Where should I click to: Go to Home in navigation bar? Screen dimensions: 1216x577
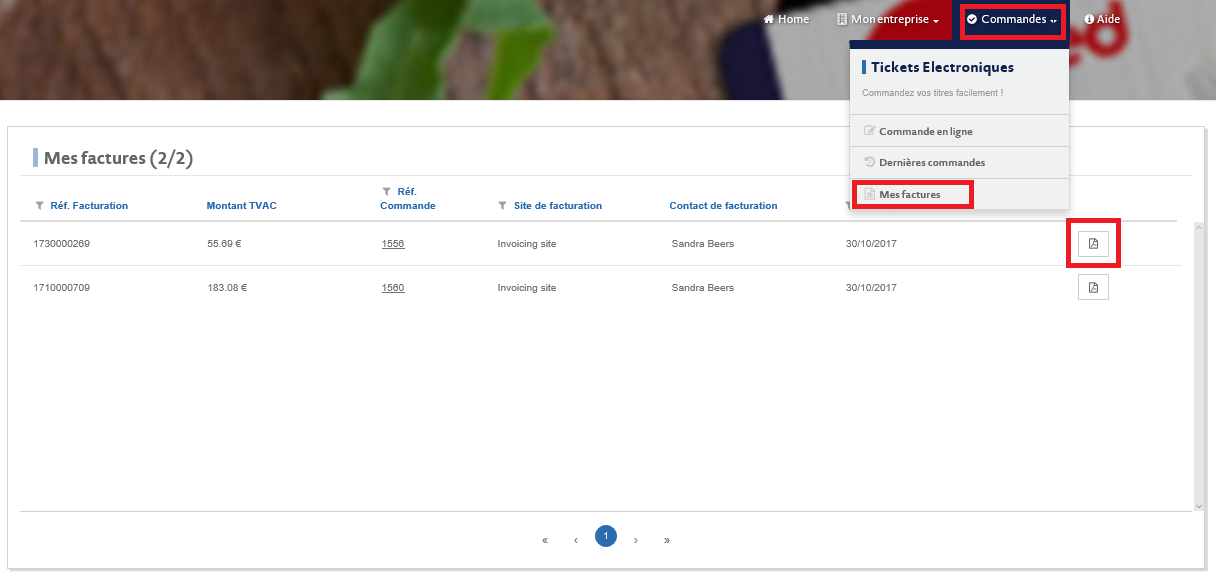pyautogui.click(x=786, y=19)
